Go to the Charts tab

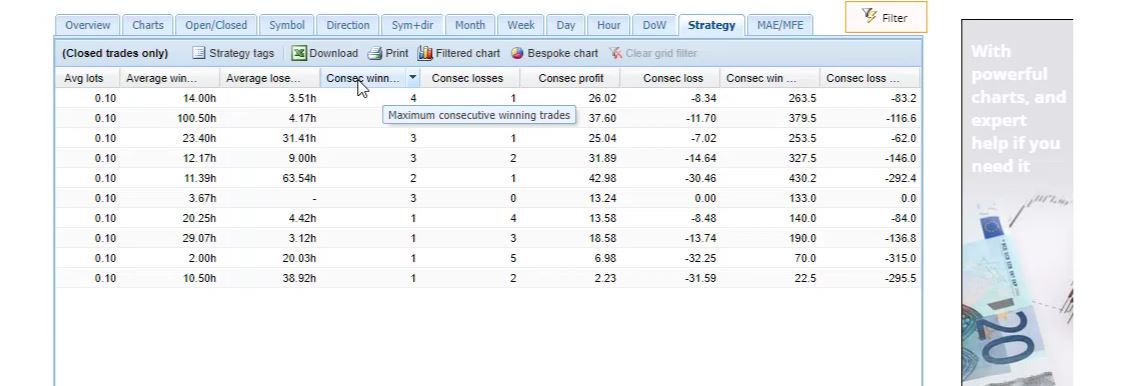pyautogui.click(x=148, y=25)
